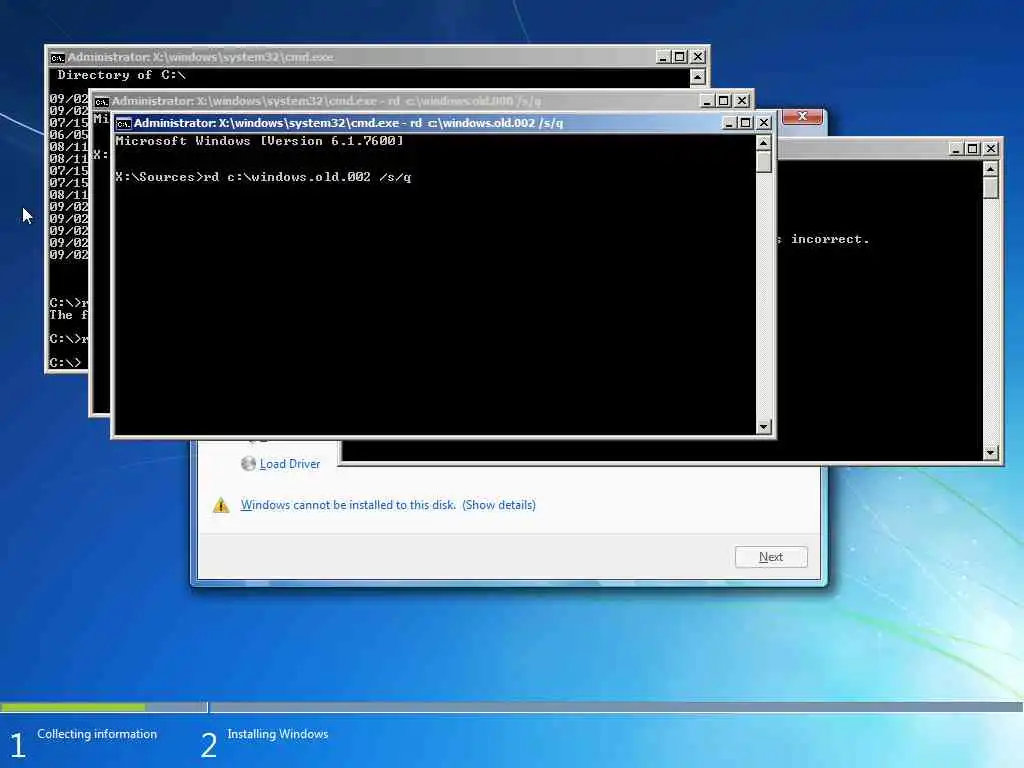Click scroll-up arrow in Directory of C:\ window
The height and width of the screenshot is (768, 1024).
(697, 77)
